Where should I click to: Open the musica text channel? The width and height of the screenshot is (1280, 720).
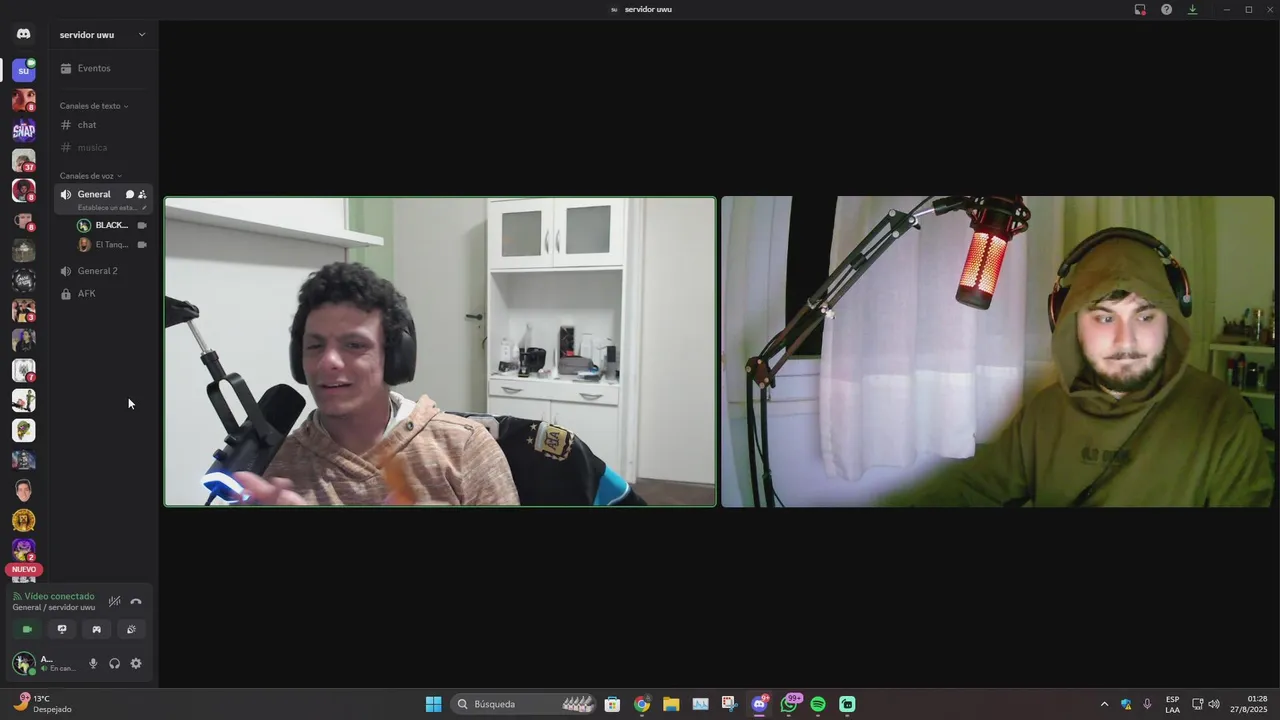103,148
